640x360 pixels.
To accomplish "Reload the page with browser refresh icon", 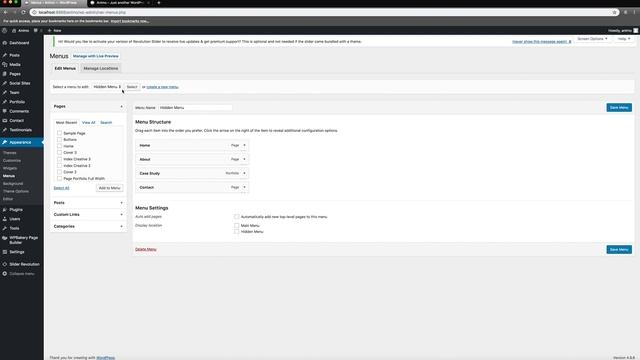I will point(23,12).
